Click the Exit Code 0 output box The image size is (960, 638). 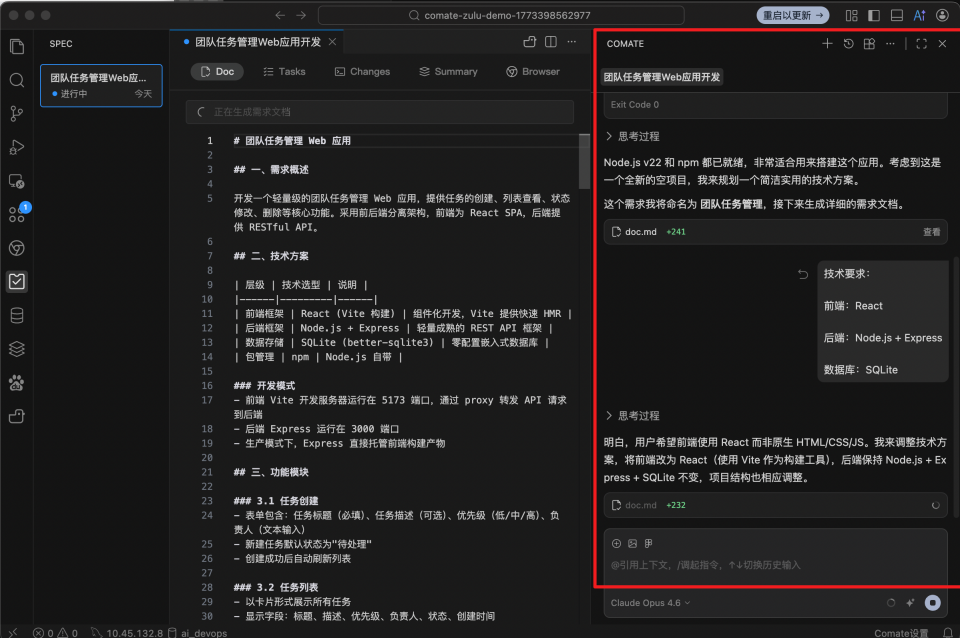pos(776,105)
